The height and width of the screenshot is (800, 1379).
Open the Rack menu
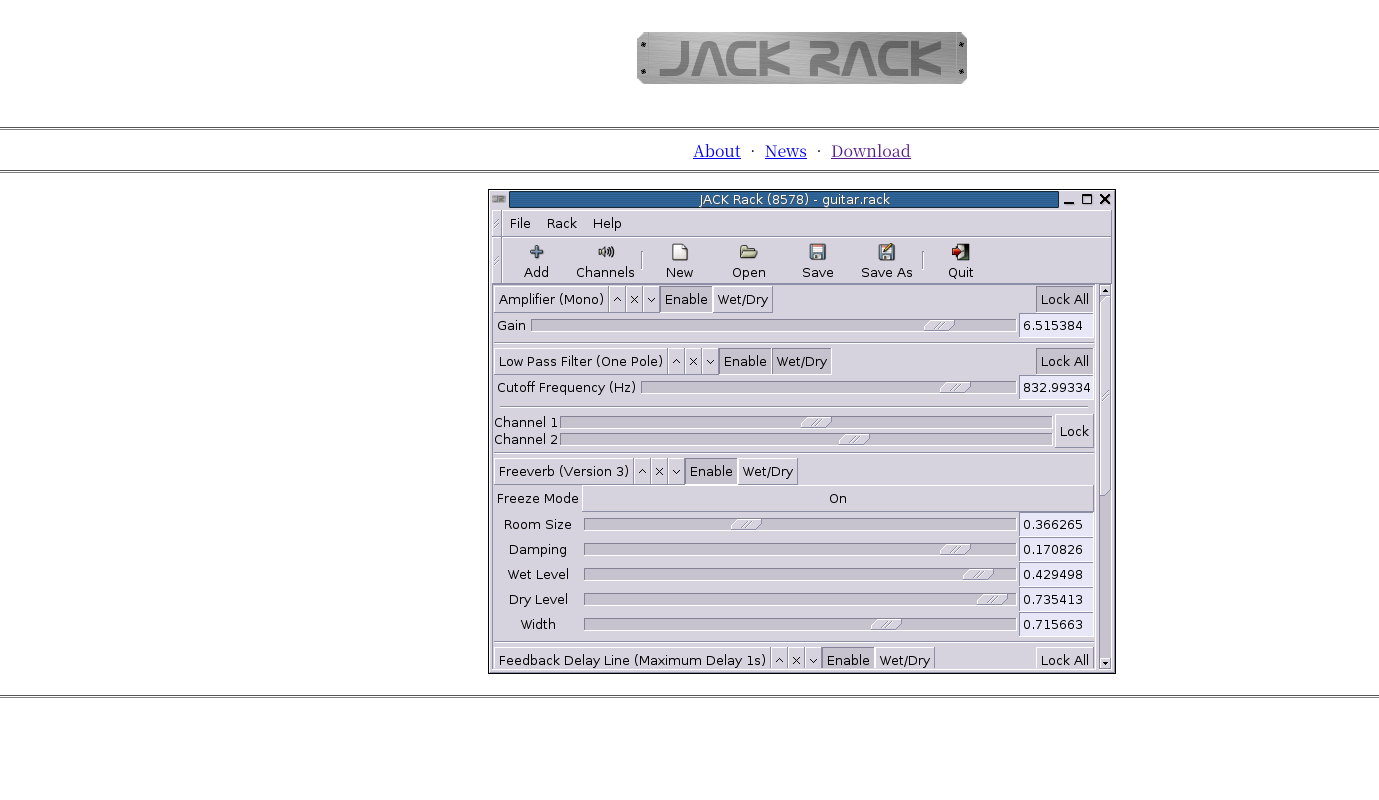pos(562,223)
